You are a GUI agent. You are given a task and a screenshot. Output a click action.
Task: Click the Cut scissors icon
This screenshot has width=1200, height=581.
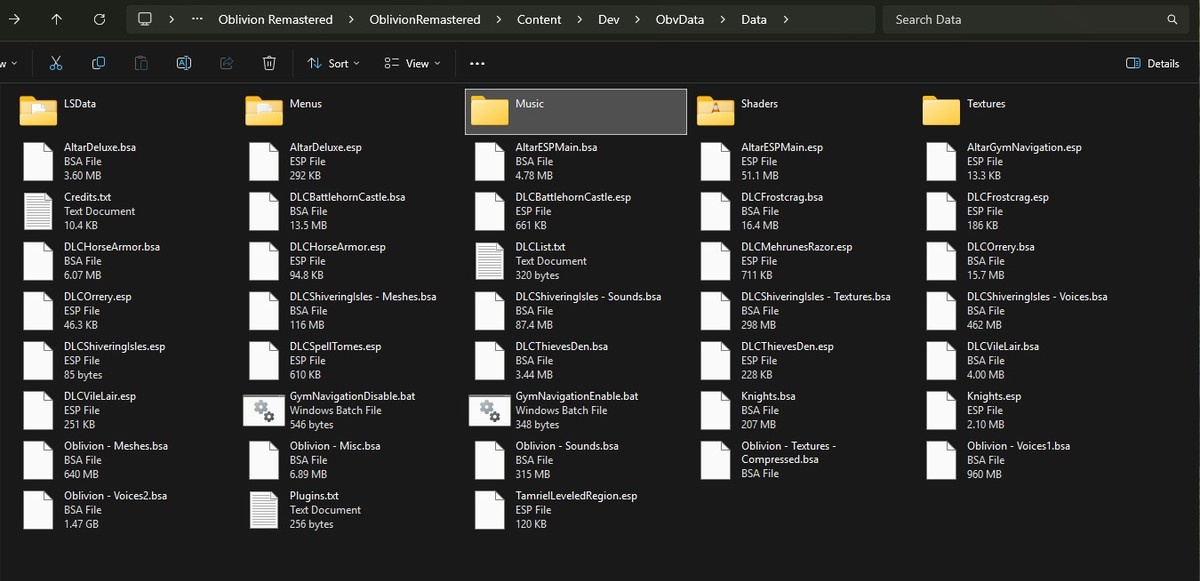click(x=56, y=63)
